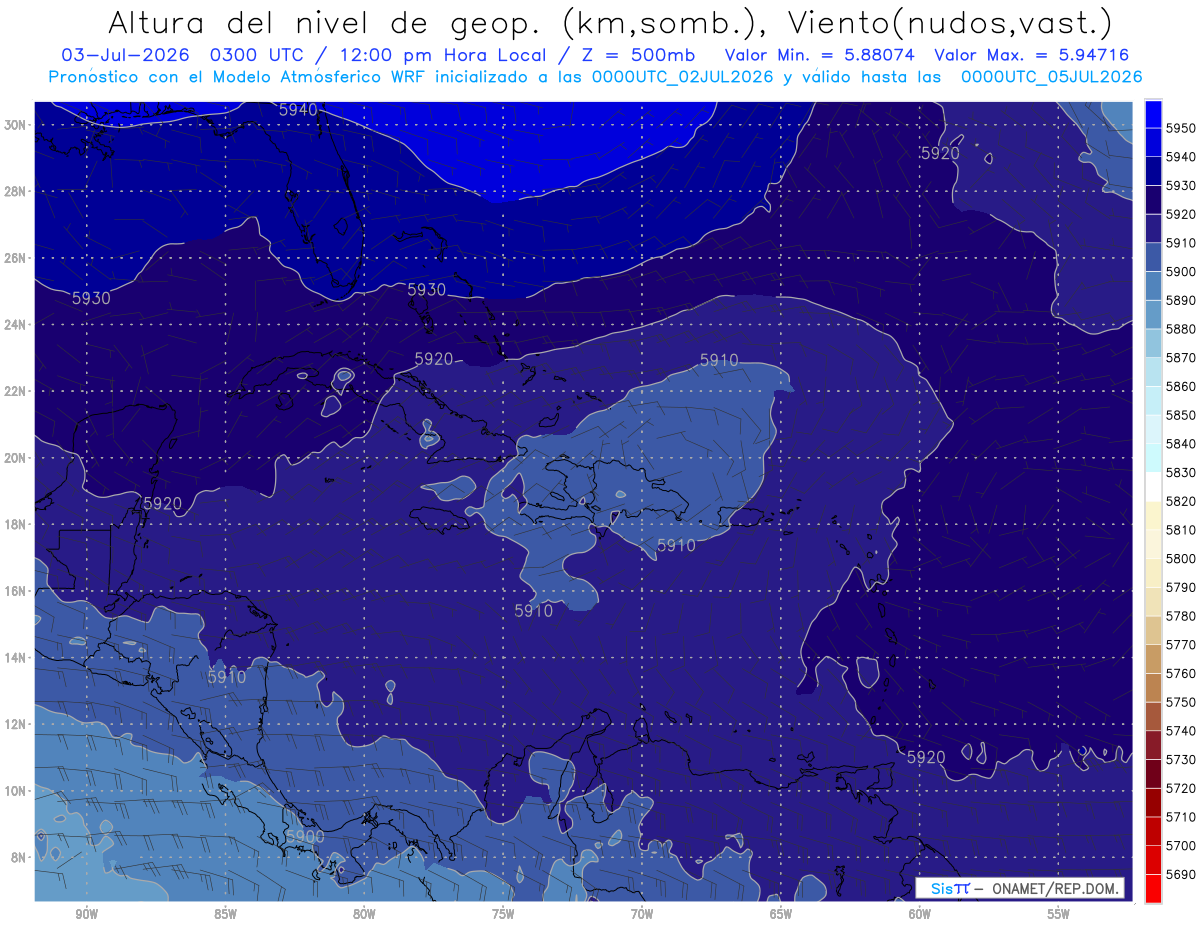Click the '5930' colorbar legend value
The image size is (1200, 927).
[1182, 186]
